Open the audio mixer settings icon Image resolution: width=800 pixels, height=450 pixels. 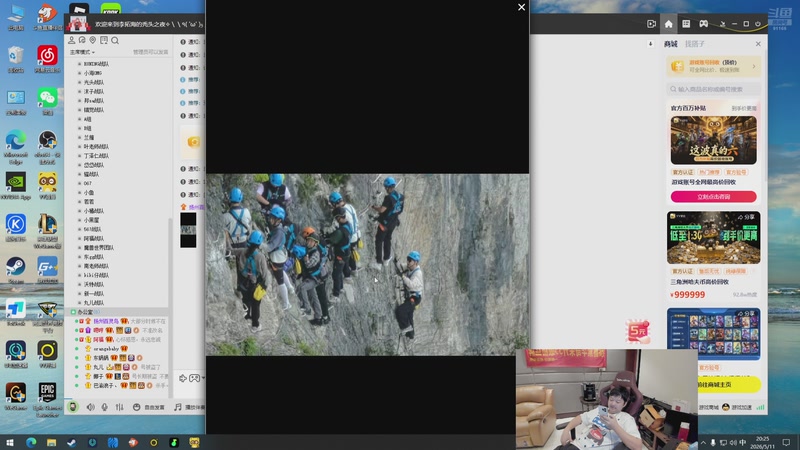coord(119,407)
